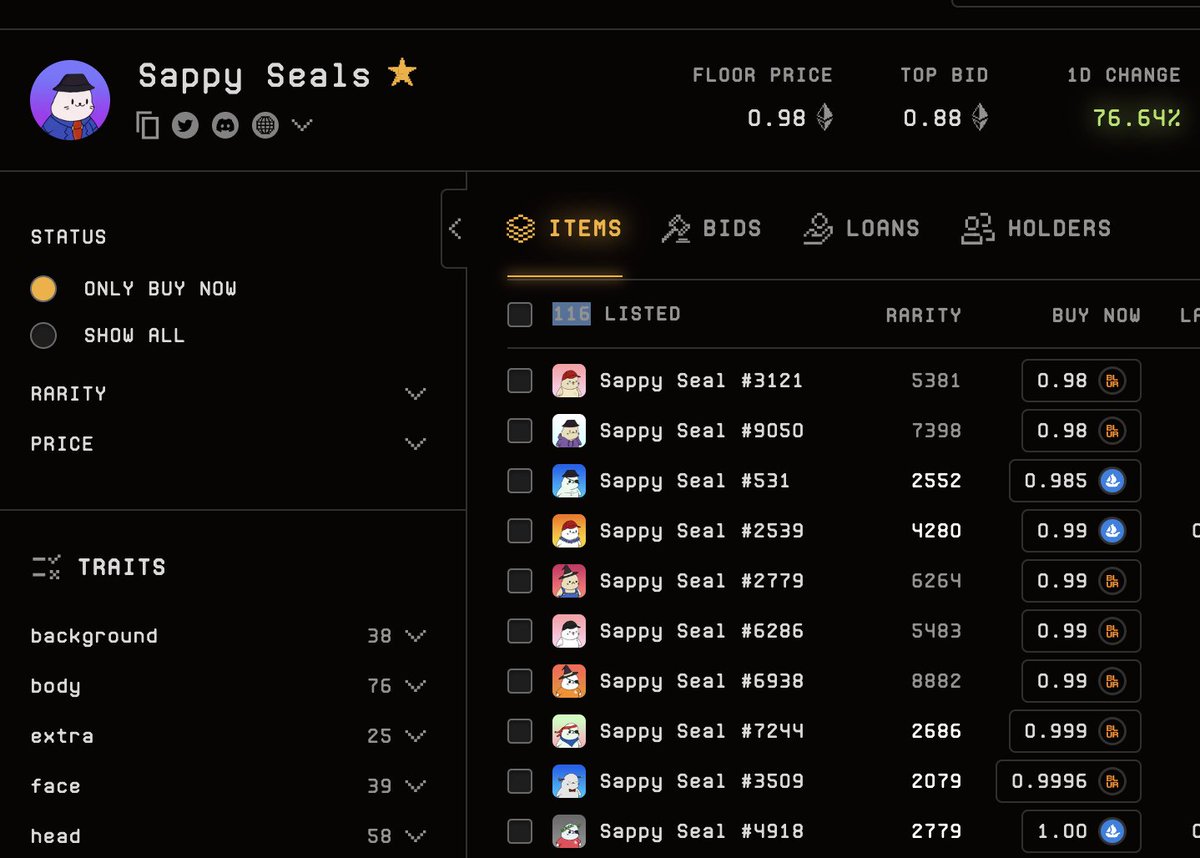Buy Sappy Seal #7244 for 0.999
The image size is (1200, 858).
point(1075,731)
